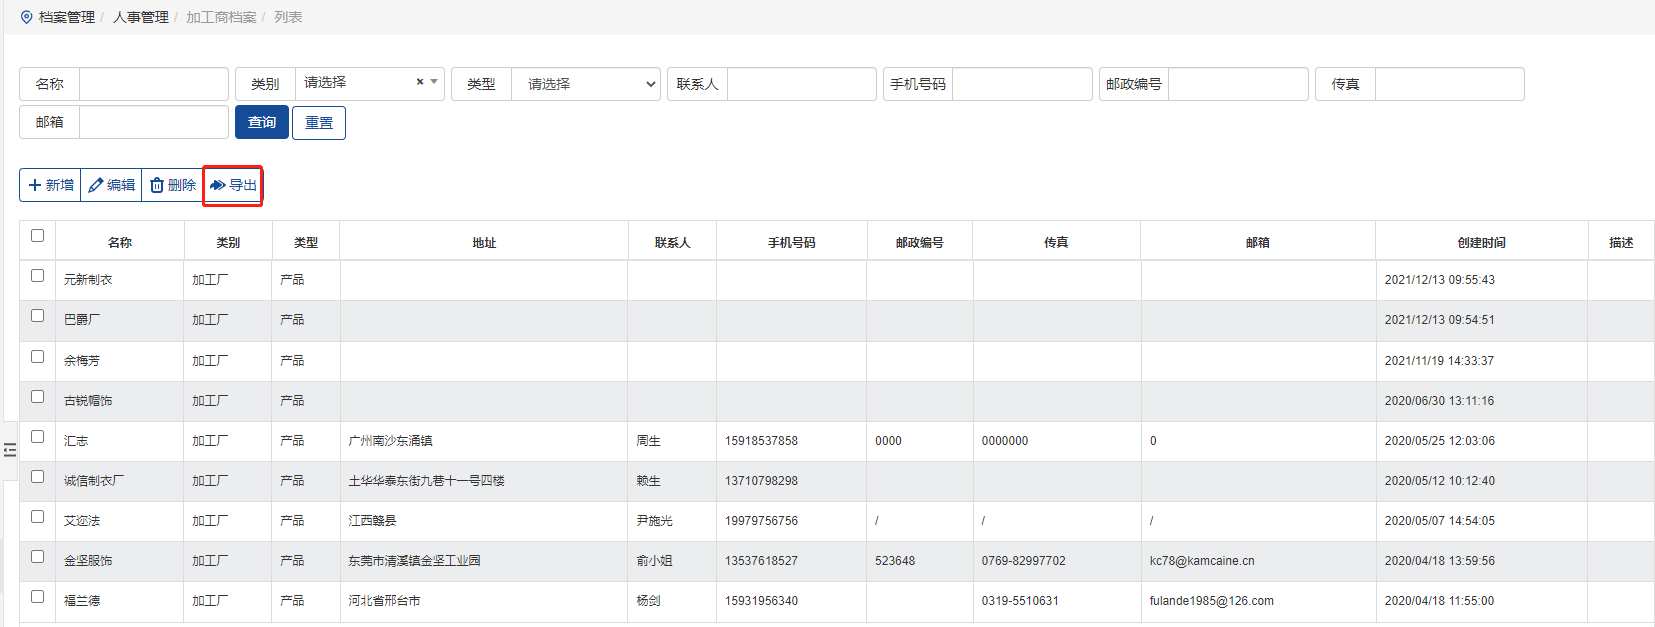The image size is (1655, 627).
Task: Check the row for 元新制衣
Action: click(37, 276)
